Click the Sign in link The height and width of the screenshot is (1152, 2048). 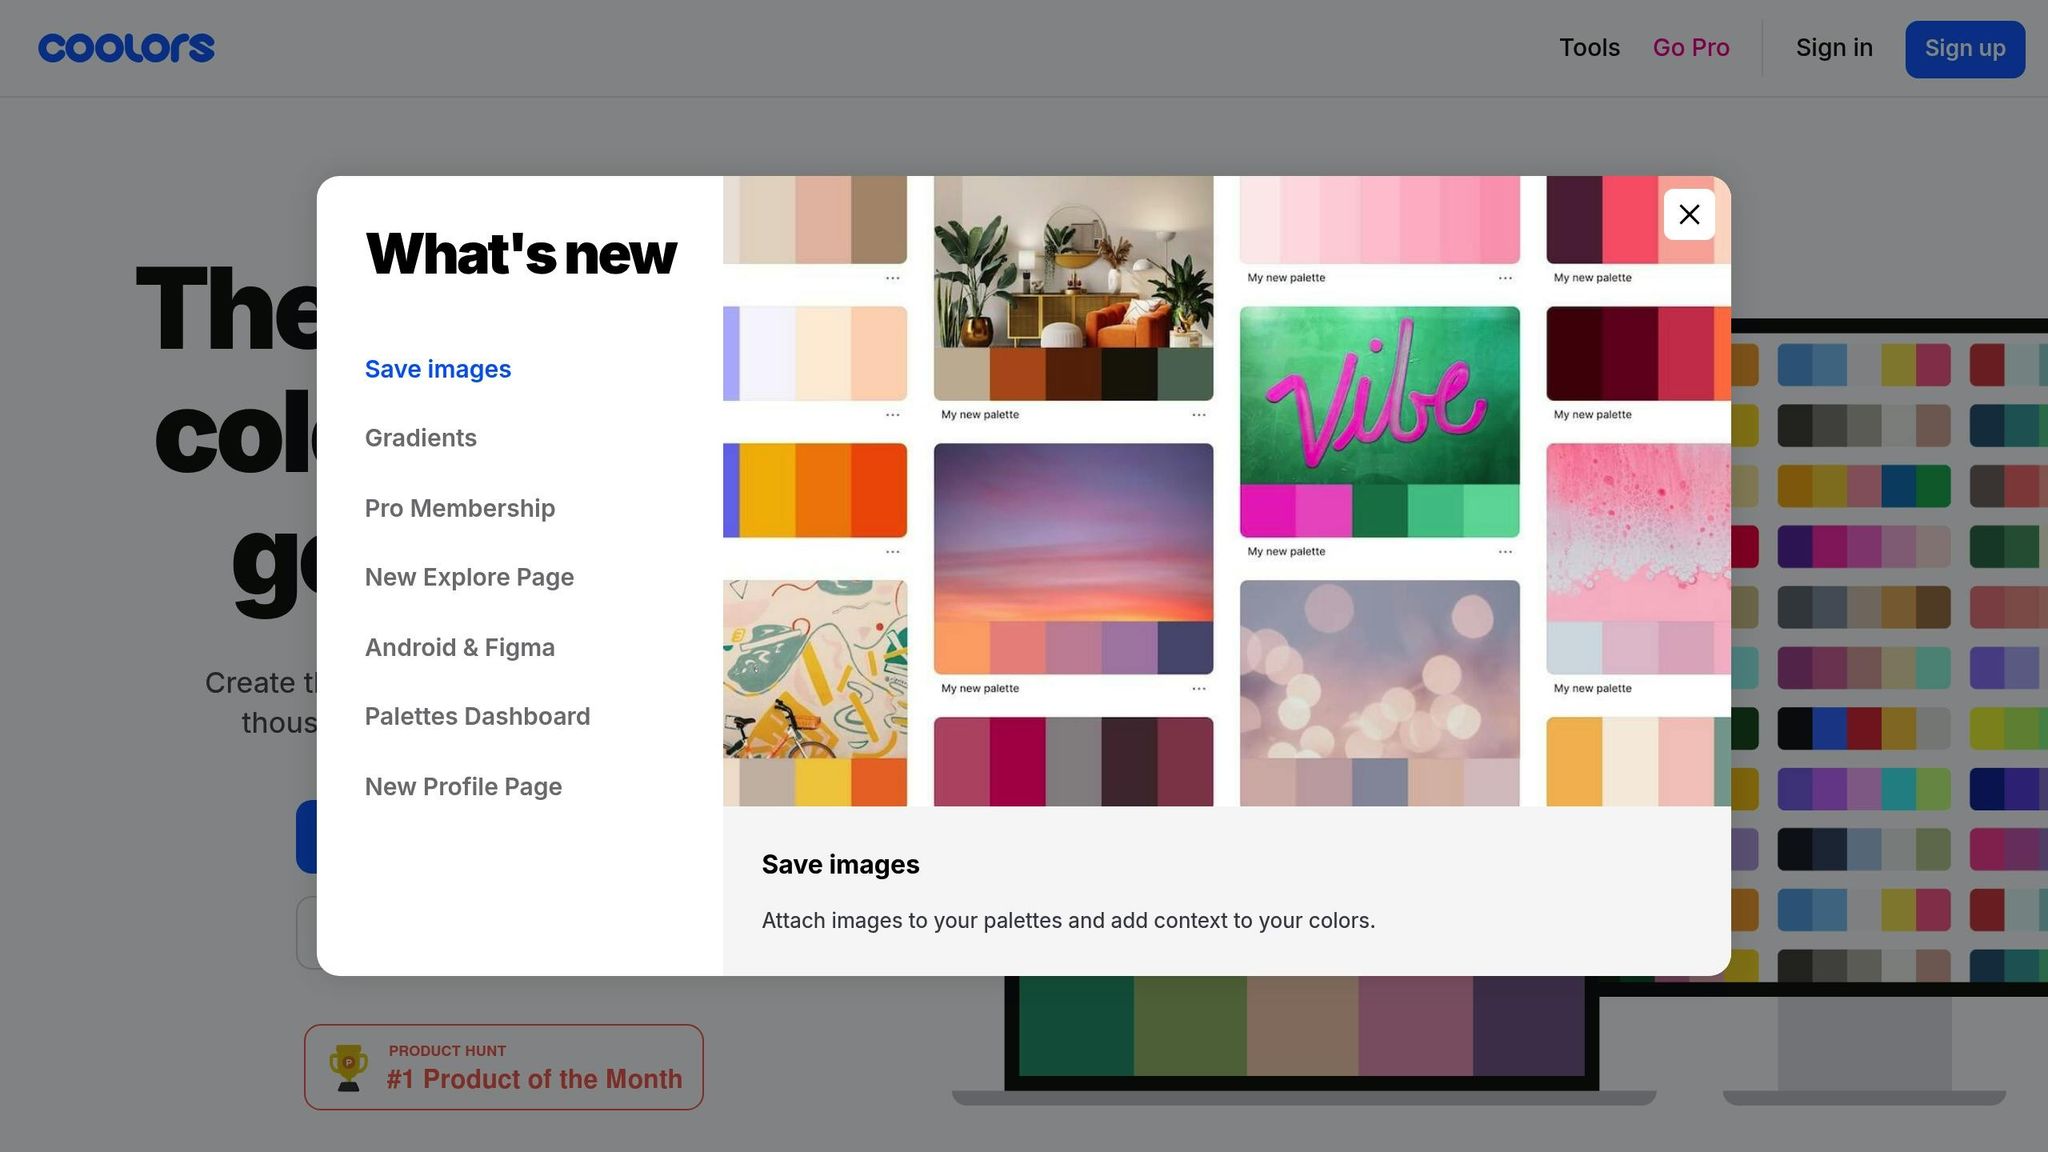click(x=1833, y=48)
